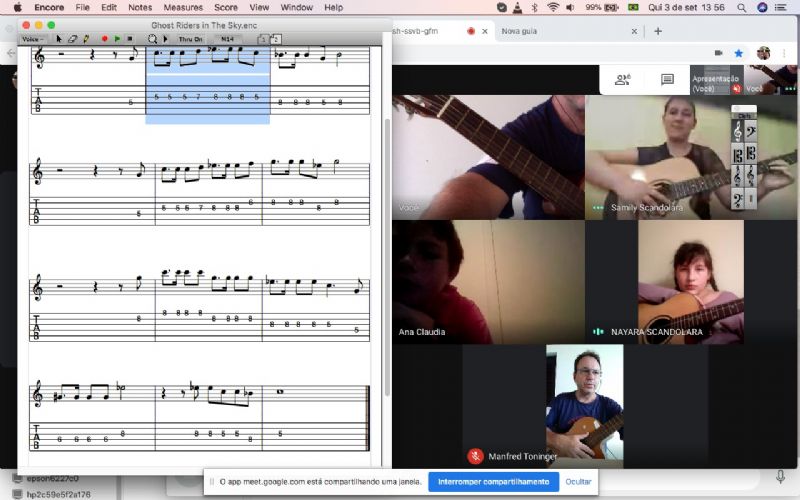Select Ana Claudia's video tile
Screen dimensions: 800x500
(488, 282)
